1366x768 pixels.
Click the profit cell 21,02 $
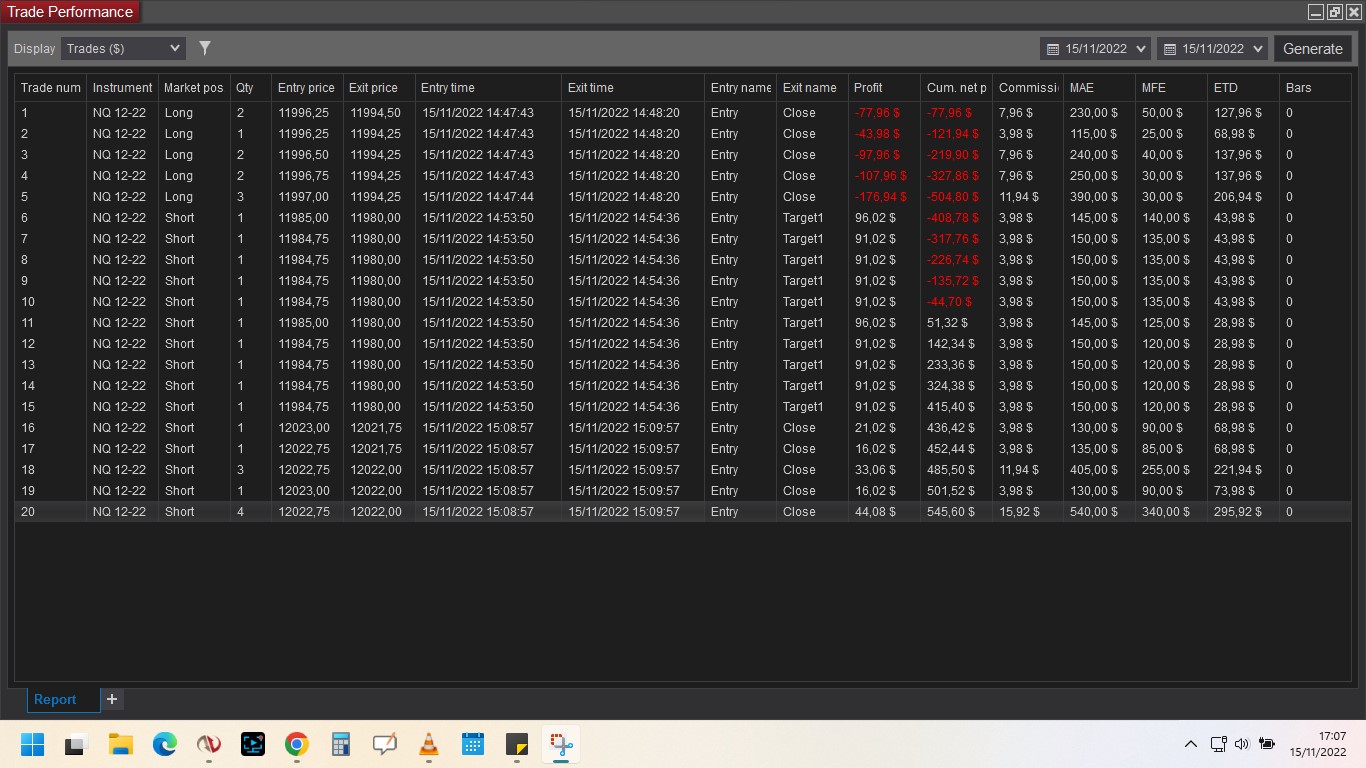click(x=875, y=428)
